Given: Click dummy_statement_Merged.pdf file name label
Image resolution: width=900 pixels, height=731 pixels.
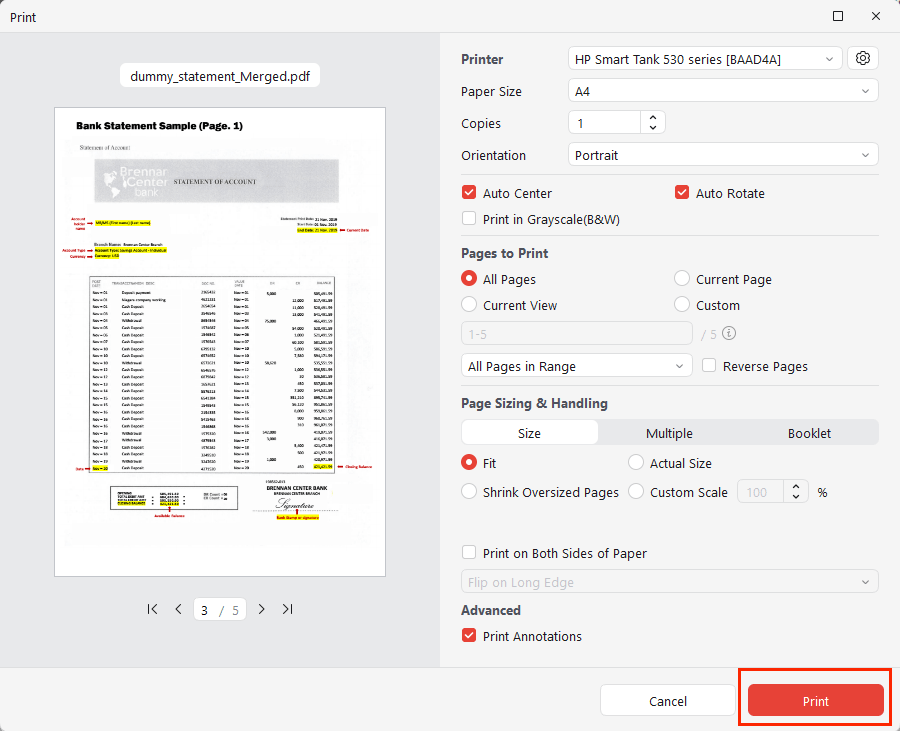Looking at the screenshot, I should [x=220, y=76].
